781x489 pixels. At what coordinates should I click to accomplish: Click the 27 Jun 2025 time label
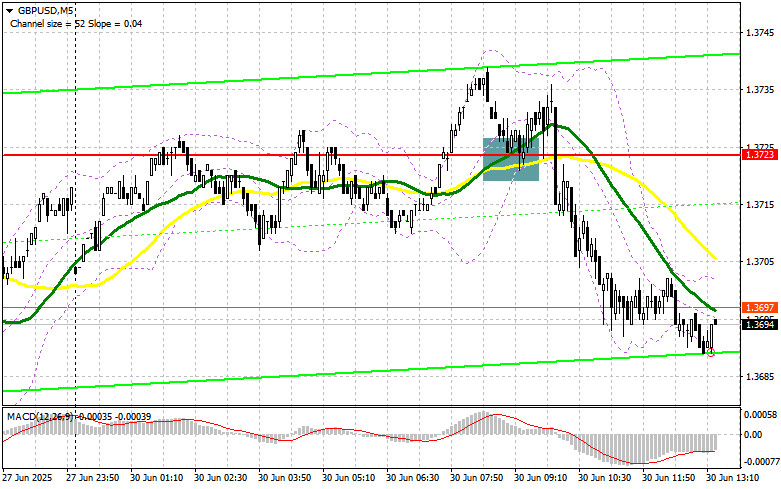[x=27, y=478]
